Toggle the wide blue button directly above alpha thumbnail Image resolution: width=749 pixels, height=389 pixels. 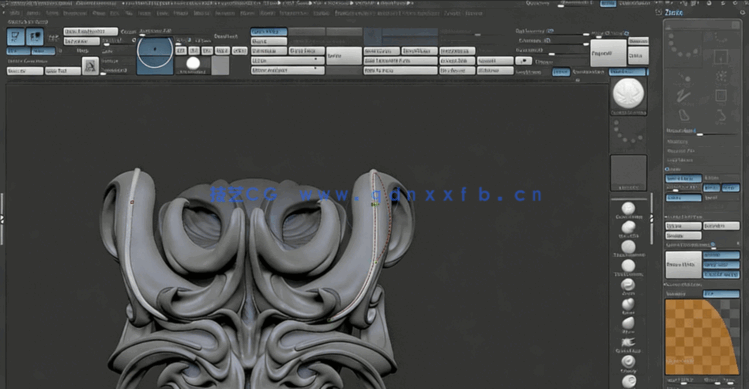click(628, 72)
